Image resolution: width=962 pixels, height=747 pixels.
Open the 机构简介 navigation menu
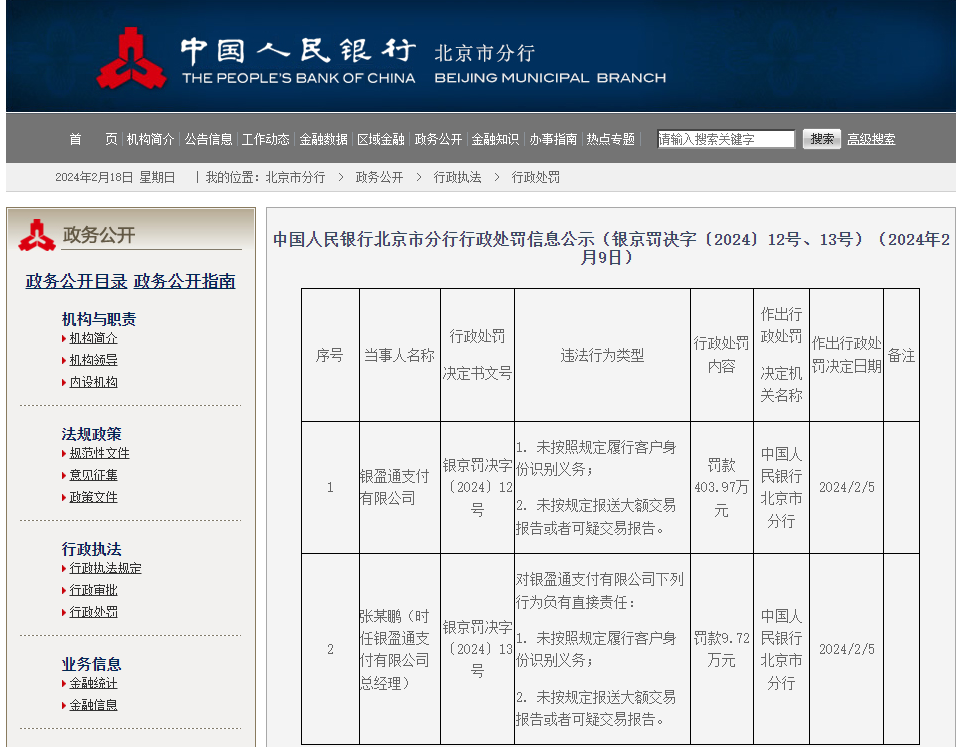(150, 139)
